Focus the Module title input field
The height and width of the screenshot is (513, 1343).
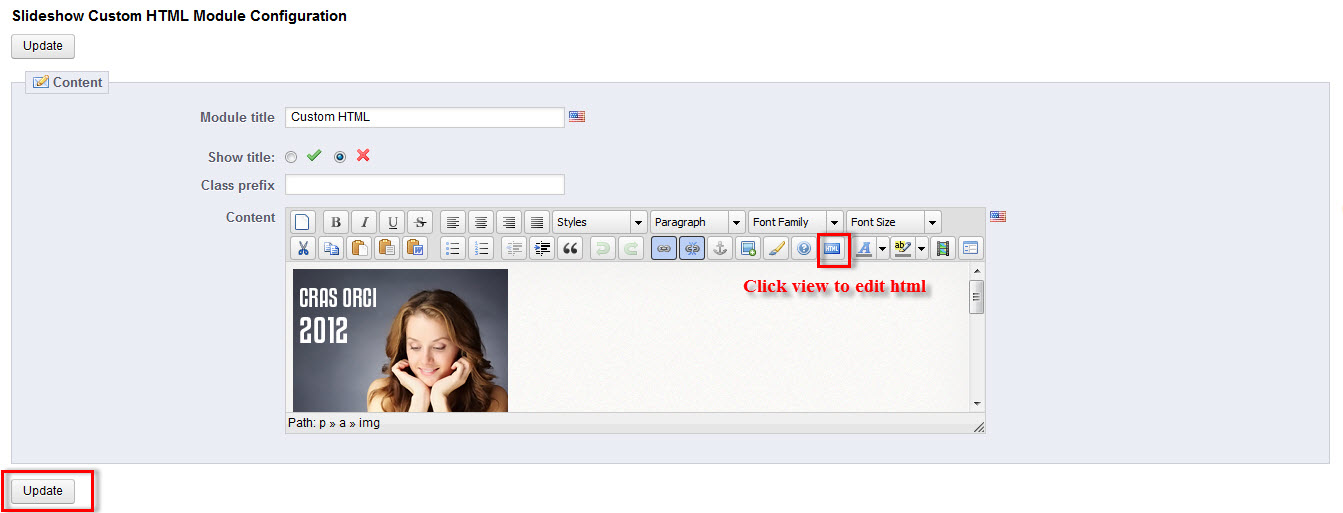[x=425, y=117]
